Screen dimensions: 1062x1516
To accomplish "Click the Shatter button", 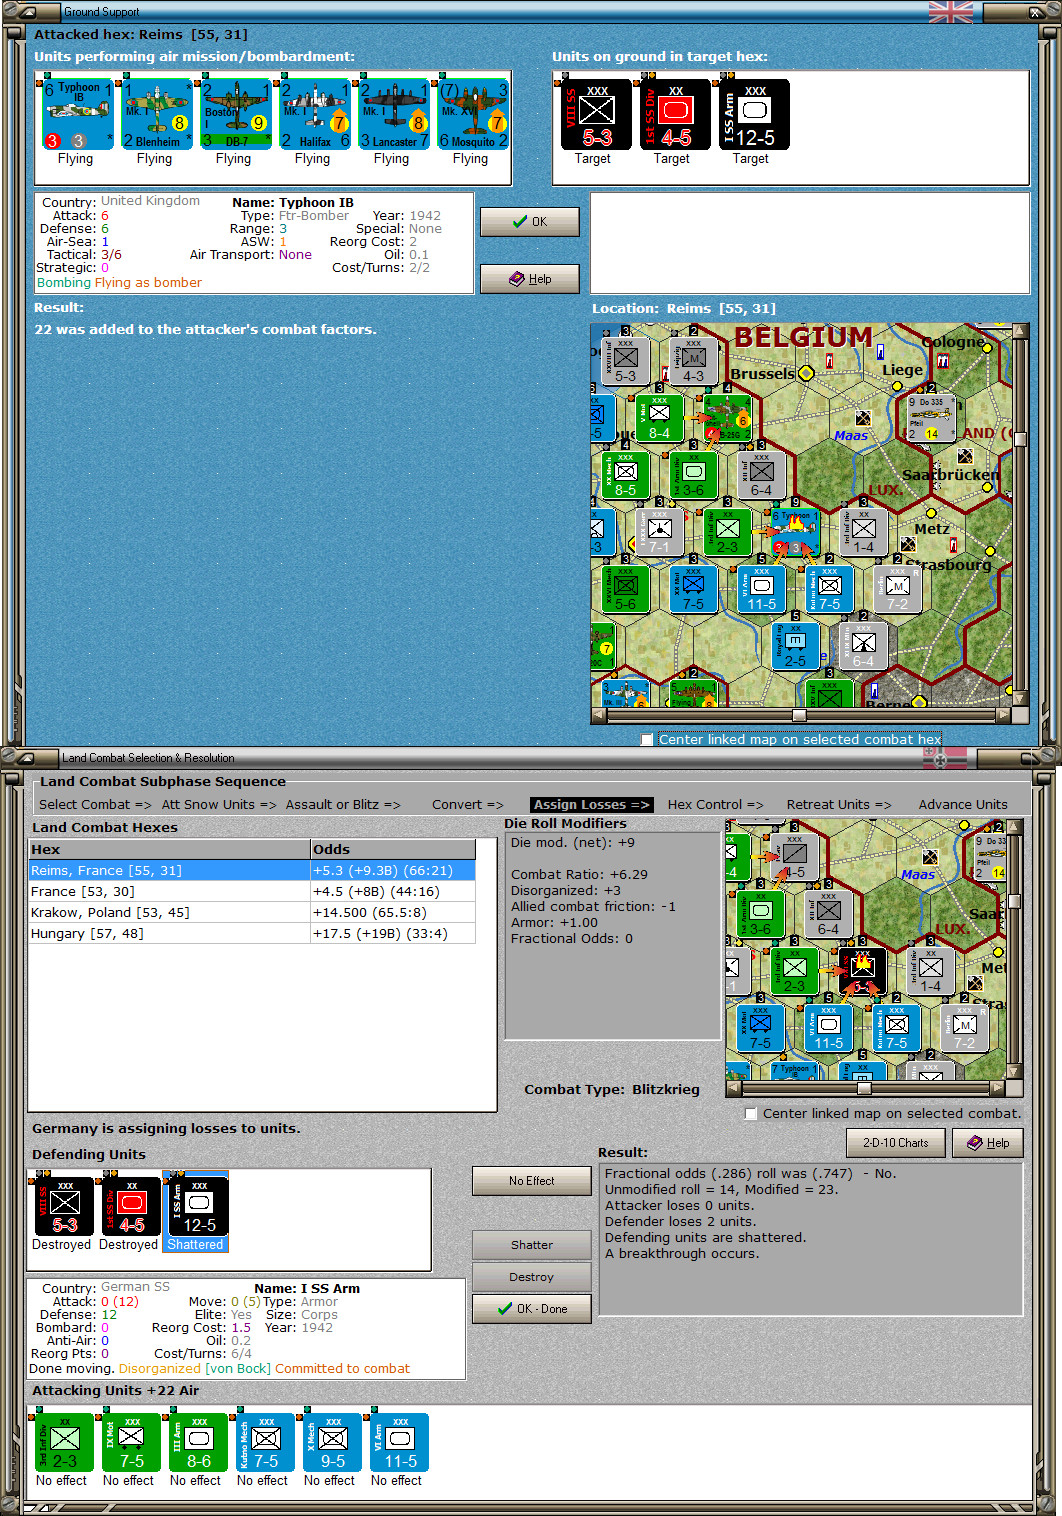I will [532, 1245].
